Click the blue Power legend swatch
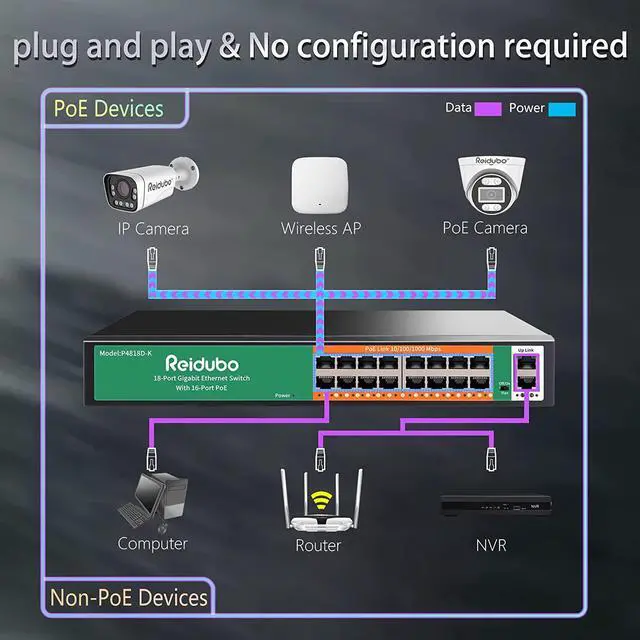This screenshot has width=640, height=640. [x=562, y=109]
